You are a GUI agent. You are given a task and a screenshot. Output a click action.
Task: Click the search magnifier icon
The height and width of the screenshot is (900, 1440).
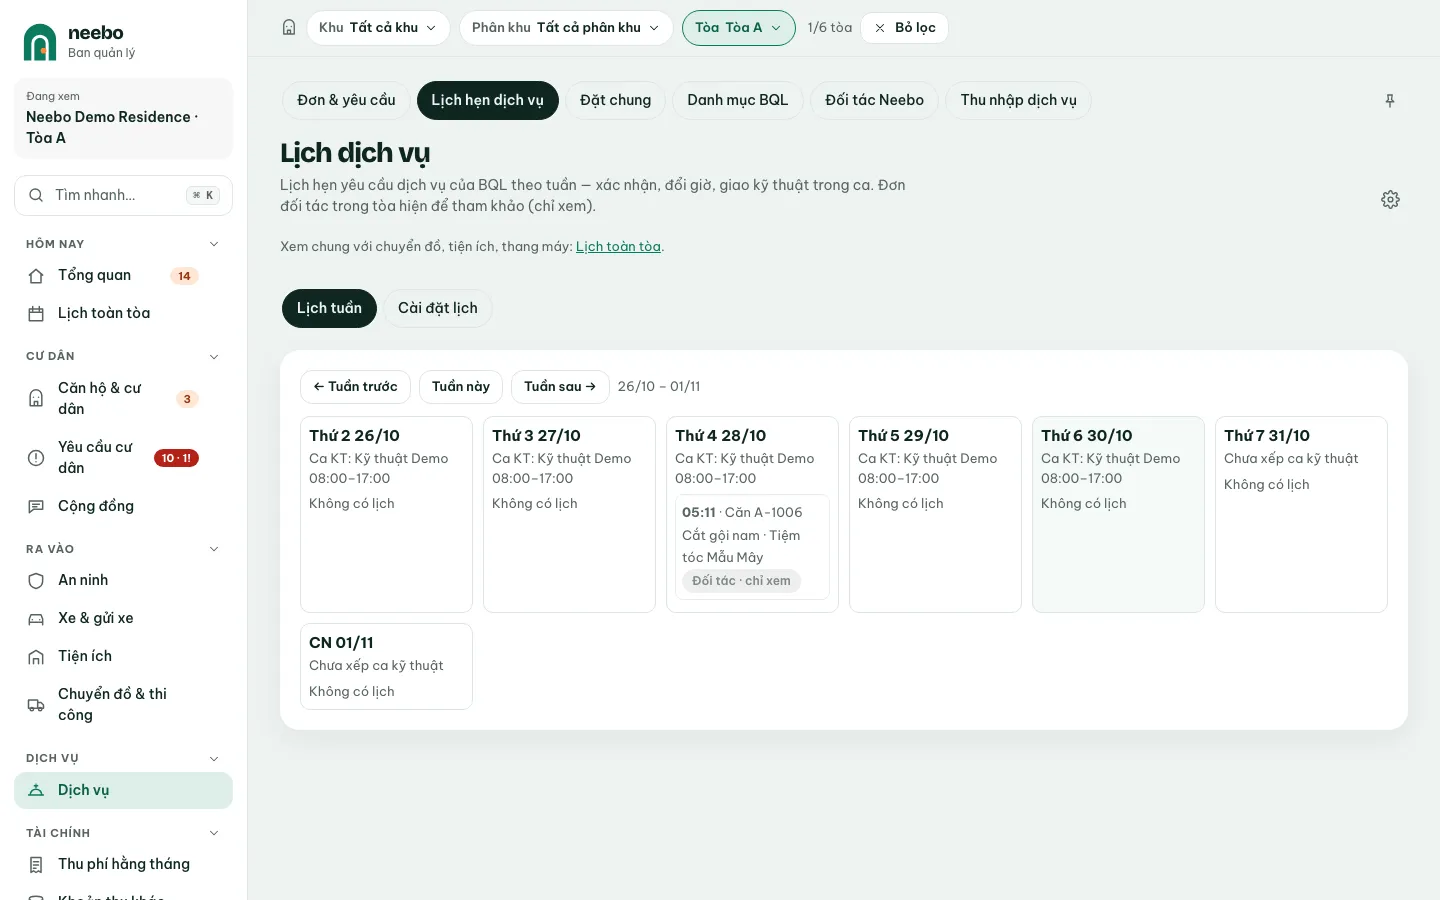pos(36,195)
